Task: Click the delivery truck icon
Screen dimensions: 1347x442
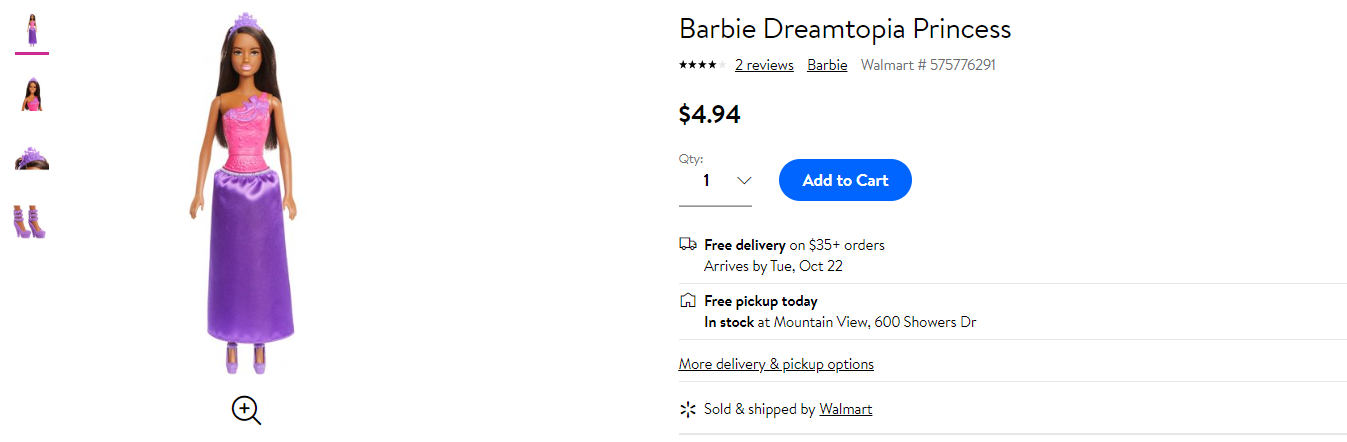Action: 687,244
